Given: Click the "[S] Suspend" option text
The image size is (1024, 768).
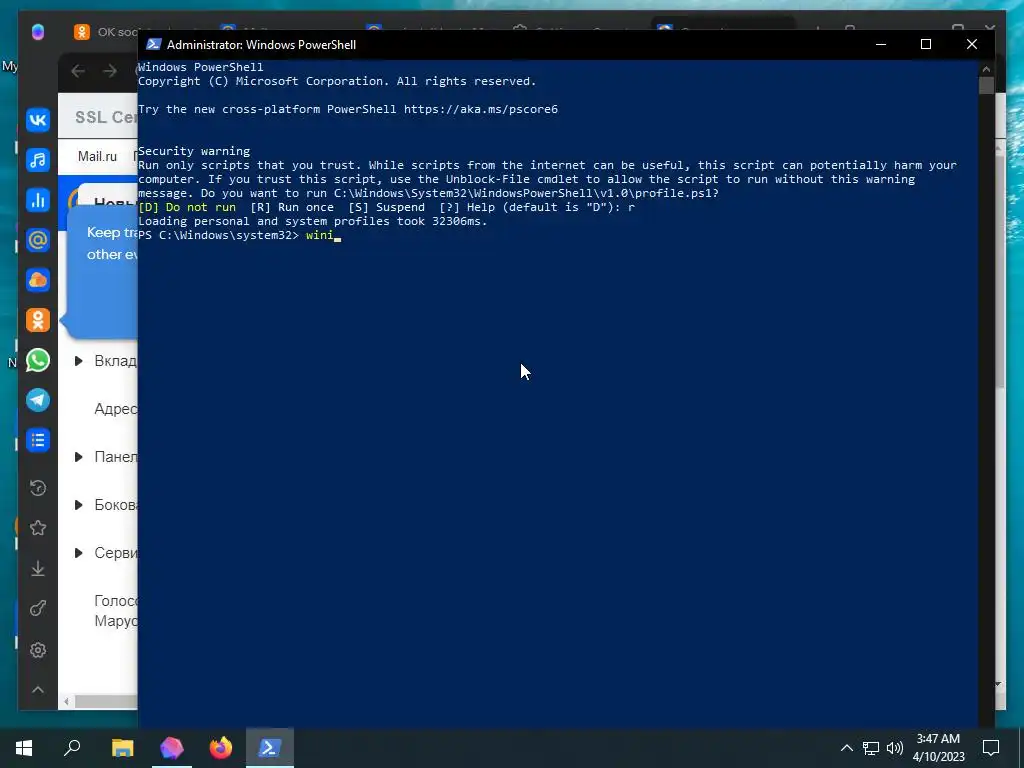Looking at the screenshot, I should click(x=387, y=207).
